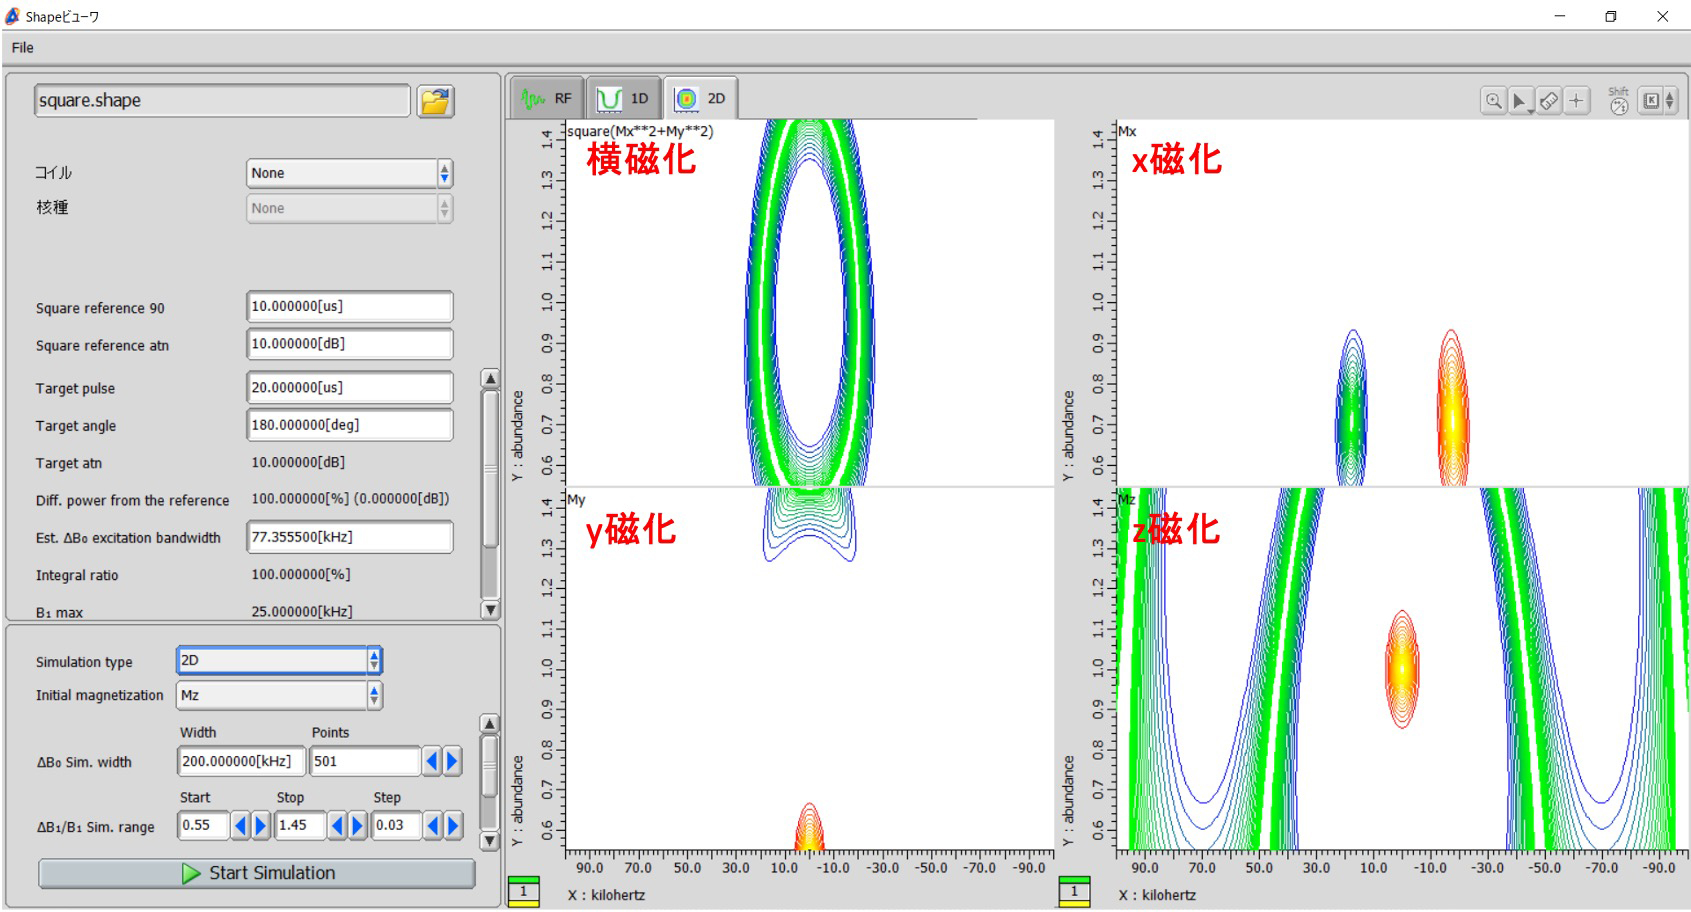Open the File menu
This screenshot has height=912, width=1691.
[22, 48]
